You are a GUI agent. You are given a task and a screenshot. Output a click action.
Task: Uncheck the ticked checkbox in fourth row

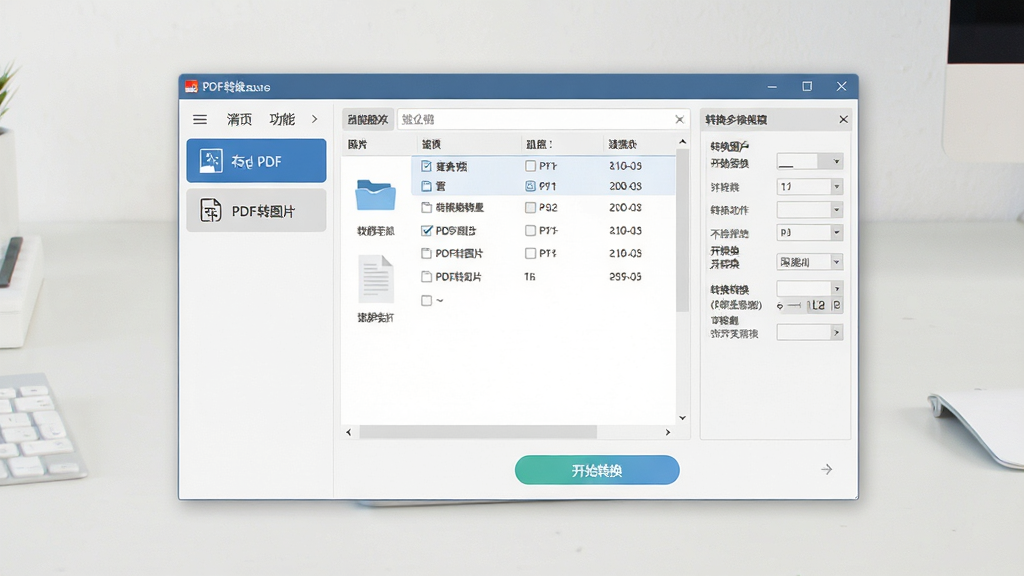(426, 231)
